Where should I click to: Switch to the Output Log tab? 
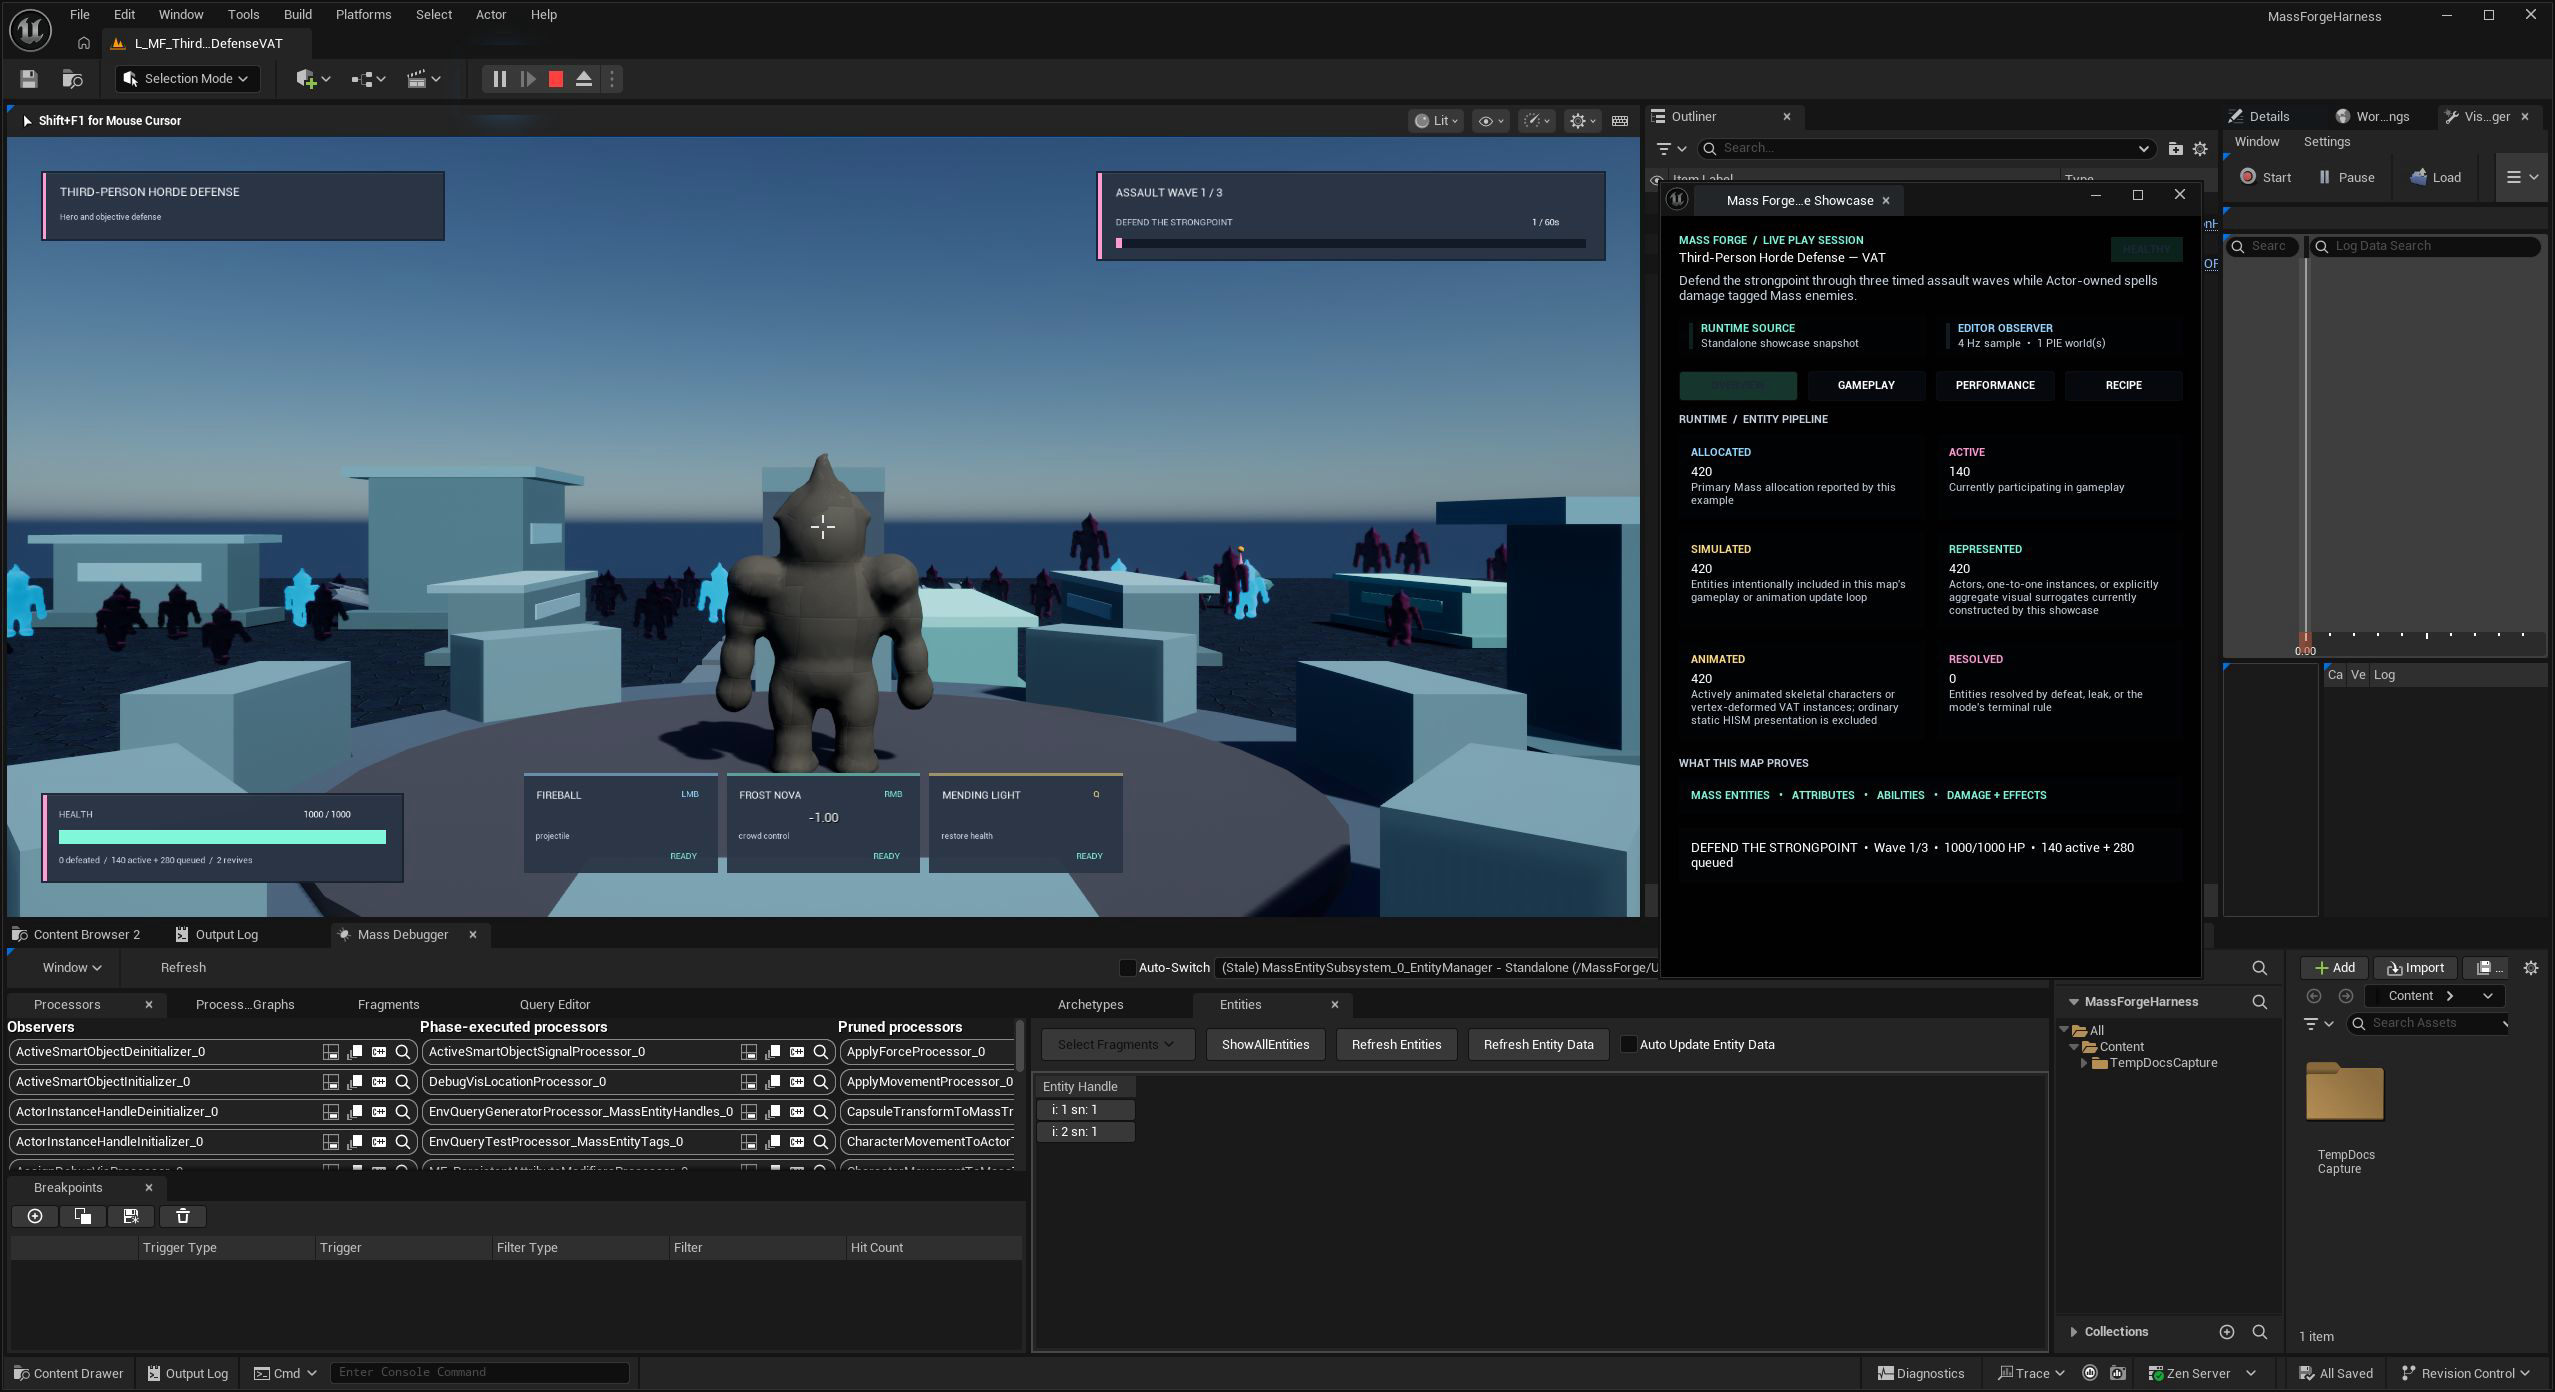[x=217, y=935]
